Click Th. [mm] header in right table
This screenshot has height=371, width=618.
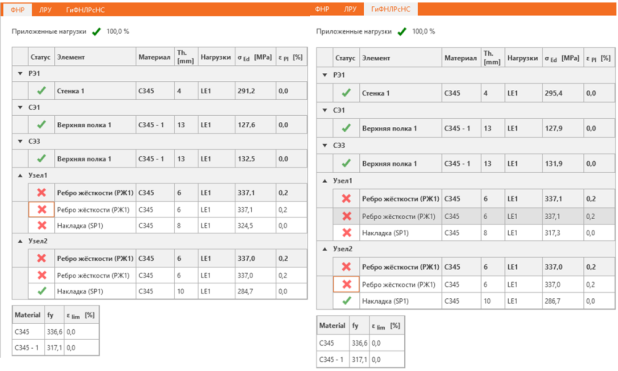click(x=492, y=58)
